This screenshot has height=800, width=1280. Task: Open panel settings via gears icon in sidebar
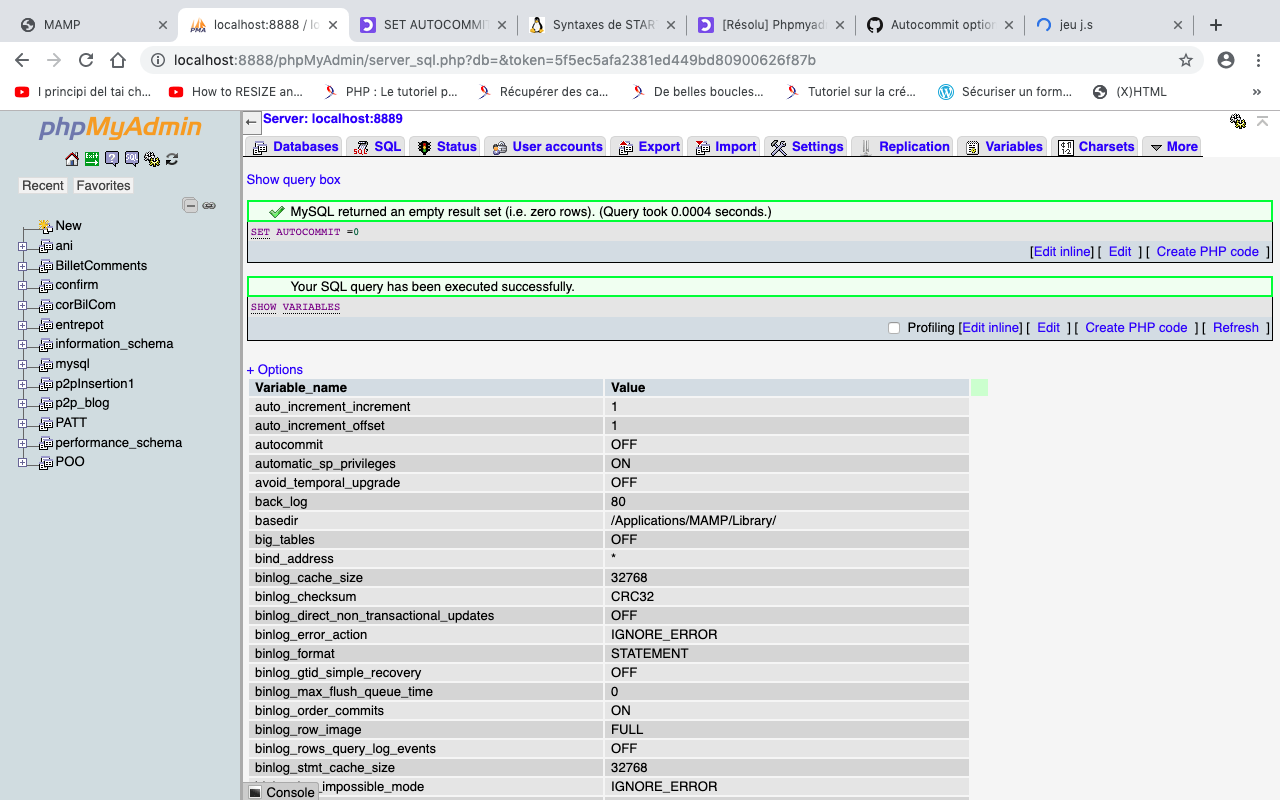[152, 158]
